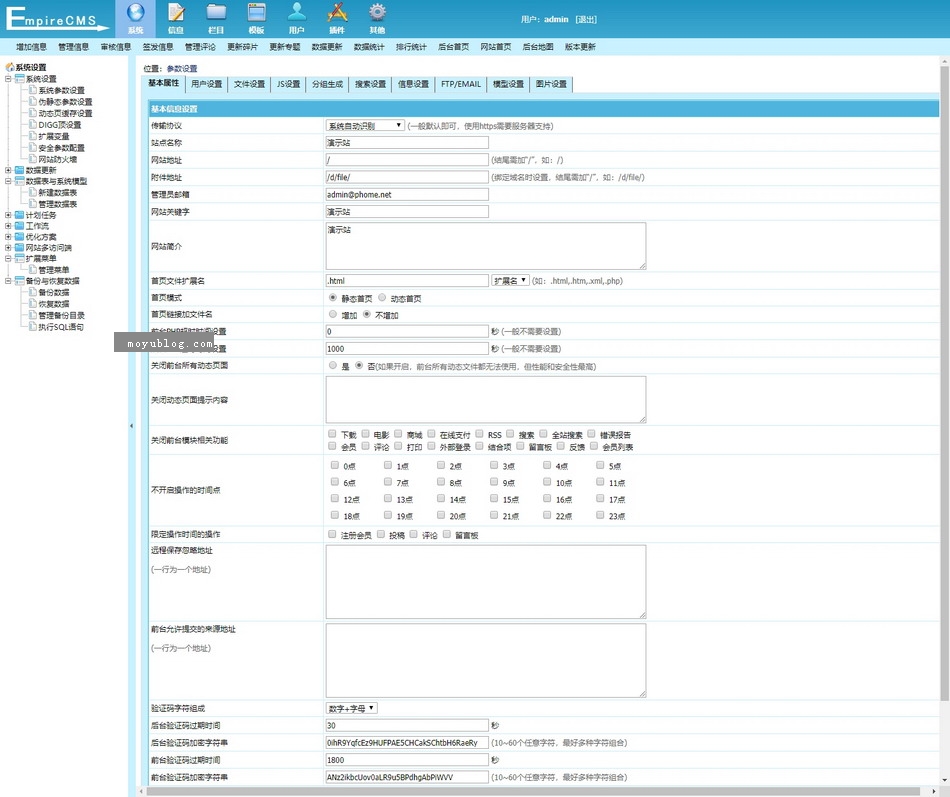Click the folder icon next to 计划任务
Image resolution: width=950 pixels, height=797 pixels.
point(19,215)
